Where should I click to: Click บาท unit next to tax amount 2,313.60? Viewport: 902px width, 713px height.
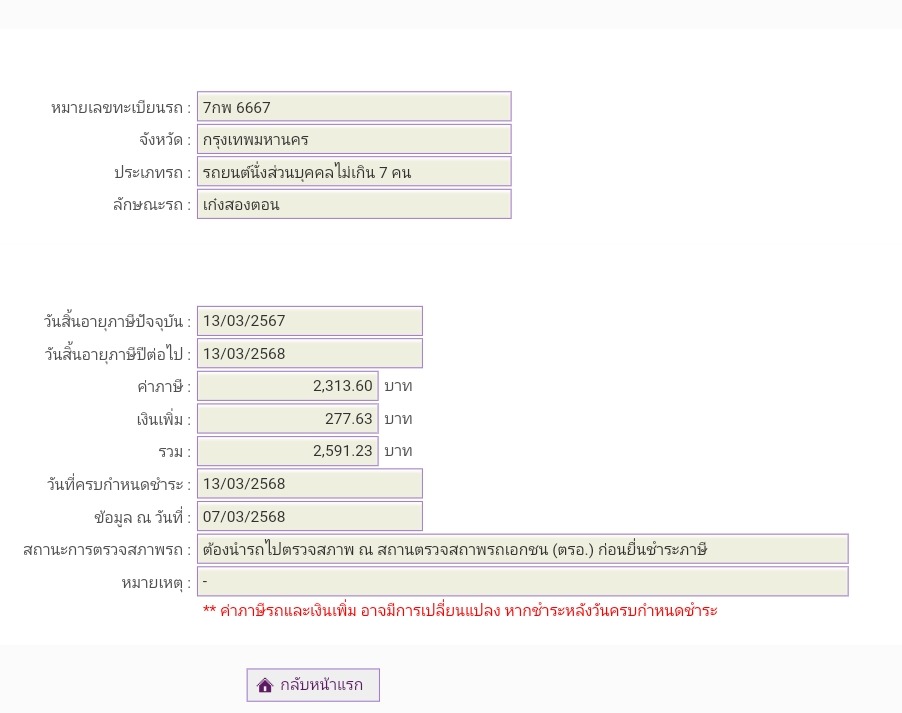pos(398,386)
